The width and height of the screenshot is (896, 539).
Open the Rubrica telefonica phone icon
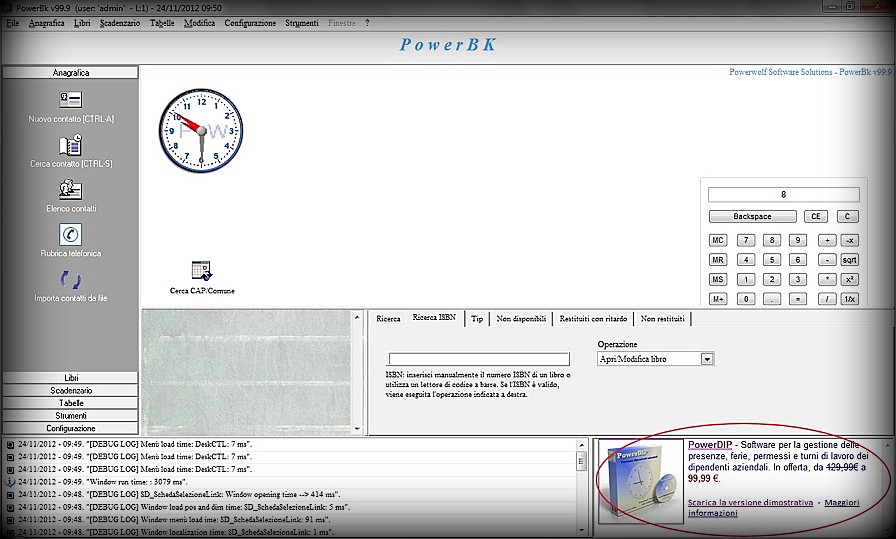pyautogui.click(x=71, y=234)
